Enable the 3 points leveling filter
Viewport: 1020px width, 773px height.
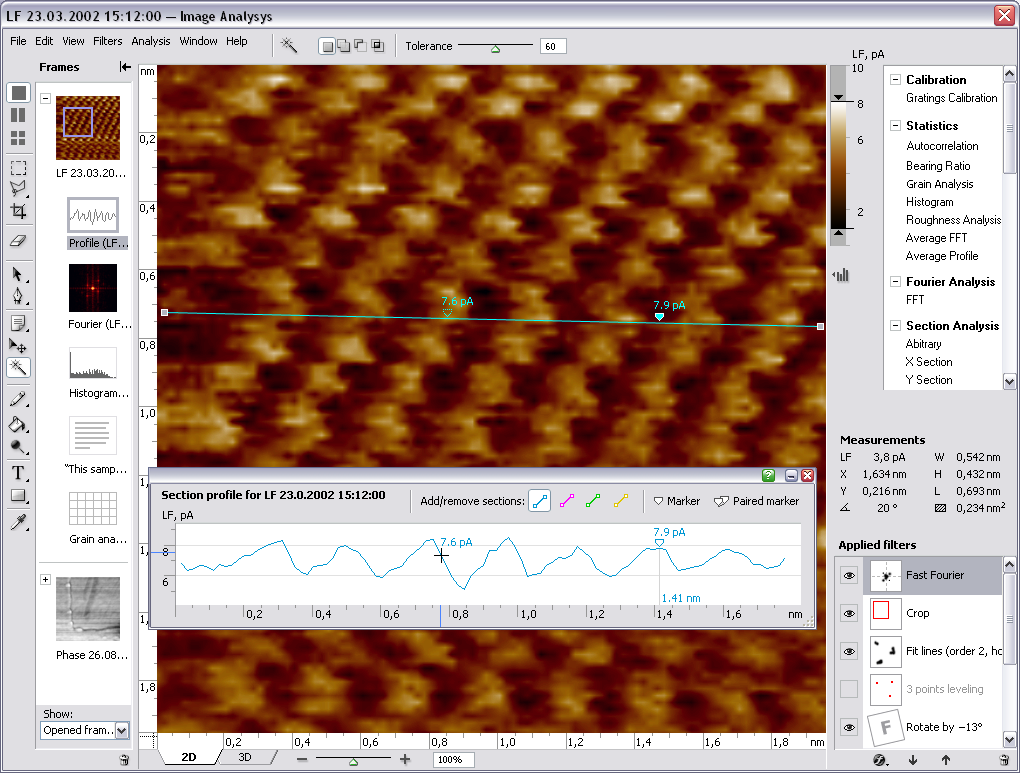click(849, 689)
